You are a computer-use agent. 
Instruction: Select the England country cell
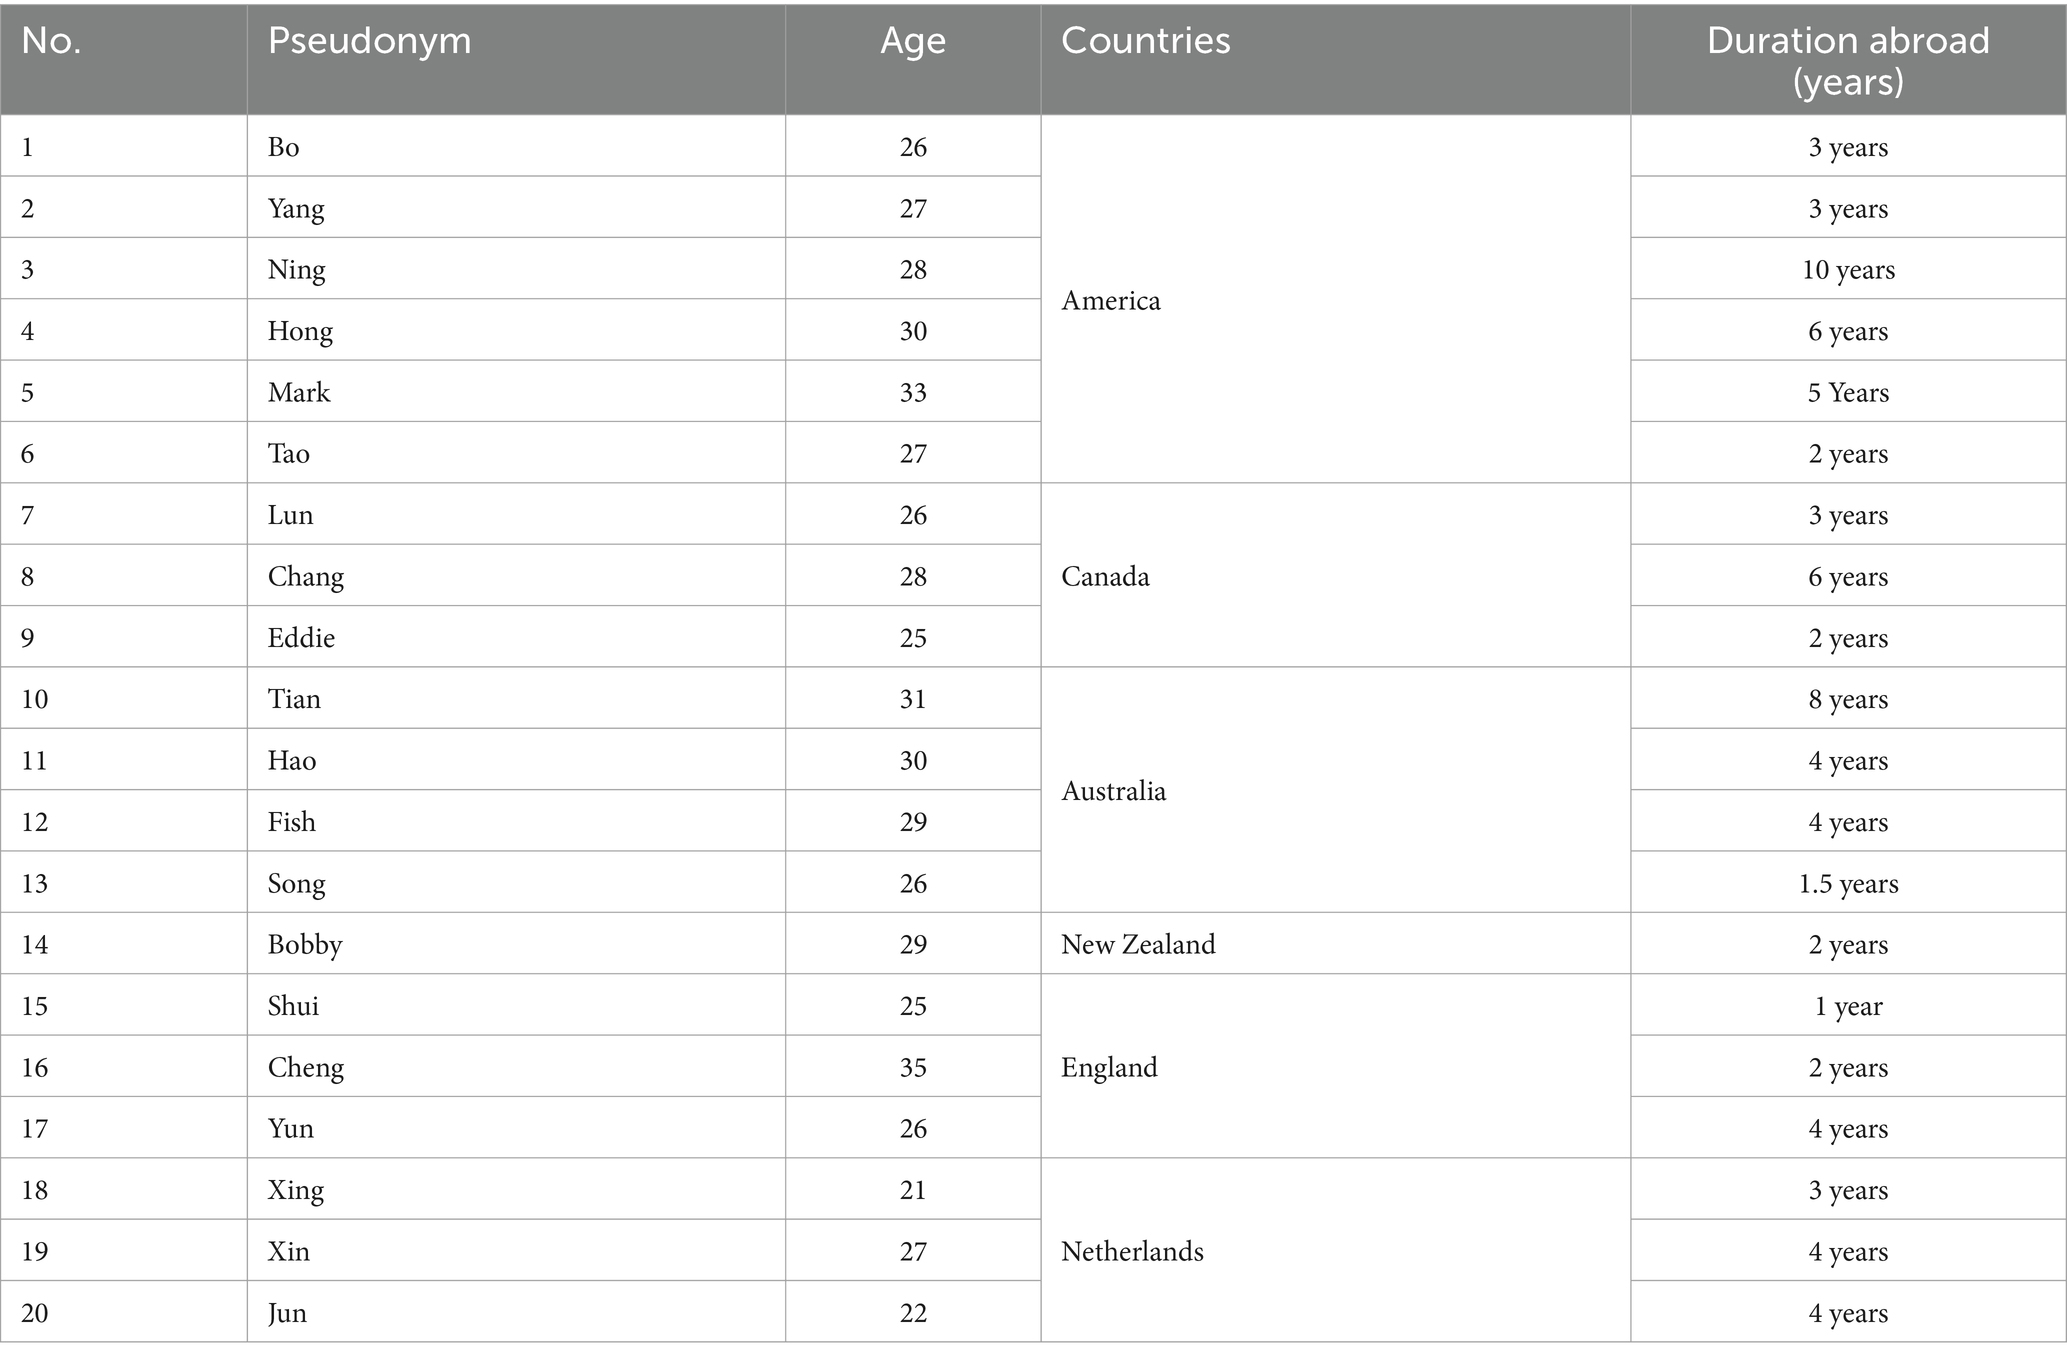click(1335, 1067)
